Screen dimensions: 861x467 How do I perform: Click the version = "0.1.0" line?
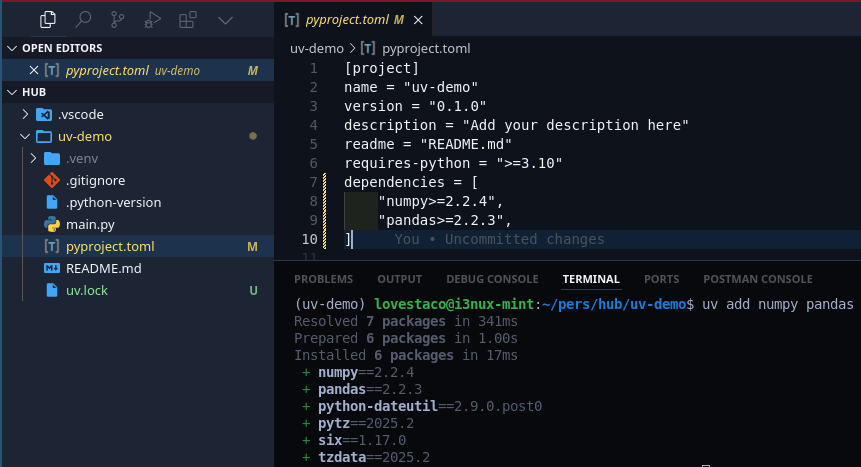point(415,106)
